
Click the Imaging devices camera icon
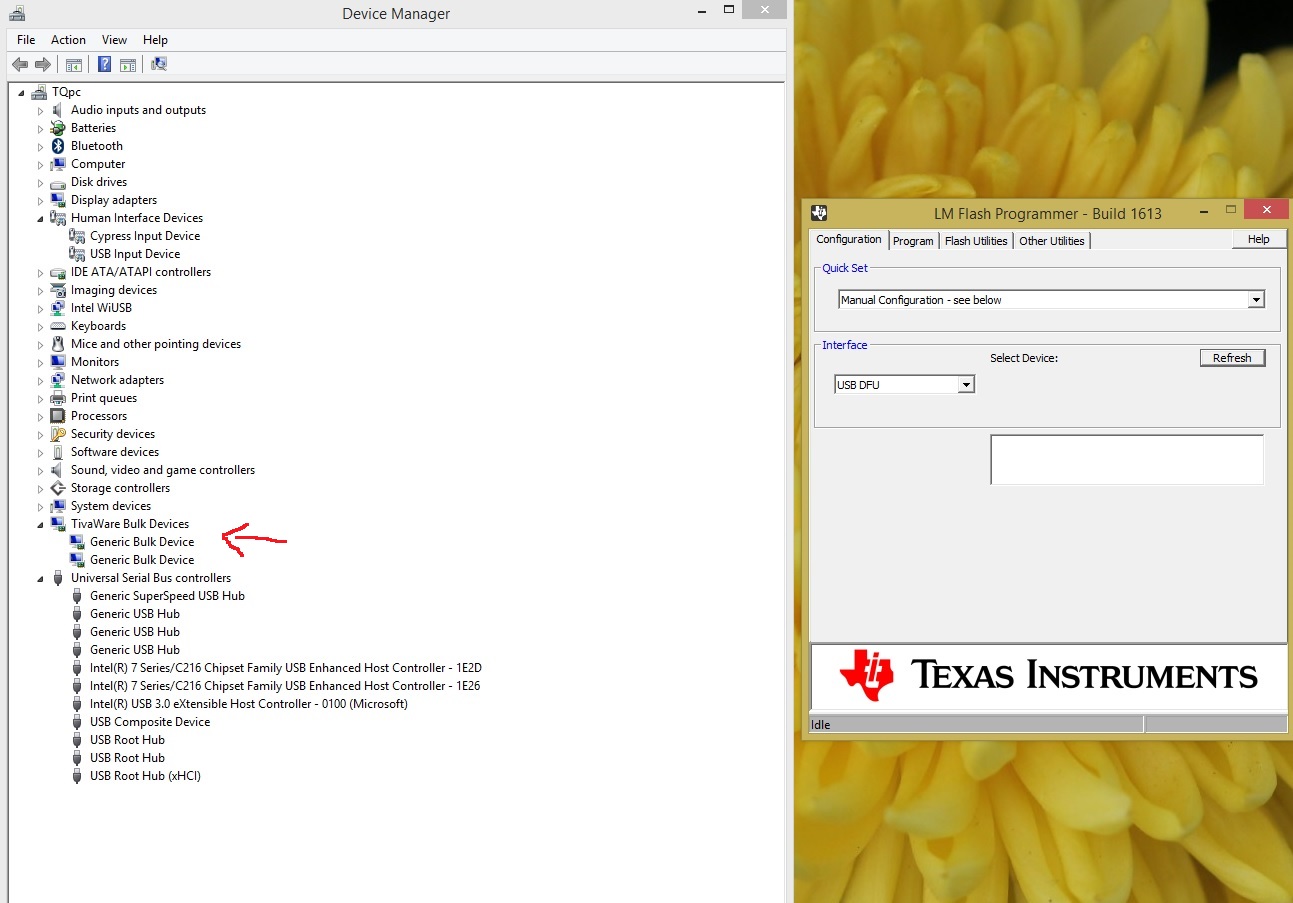coord(58,290)
